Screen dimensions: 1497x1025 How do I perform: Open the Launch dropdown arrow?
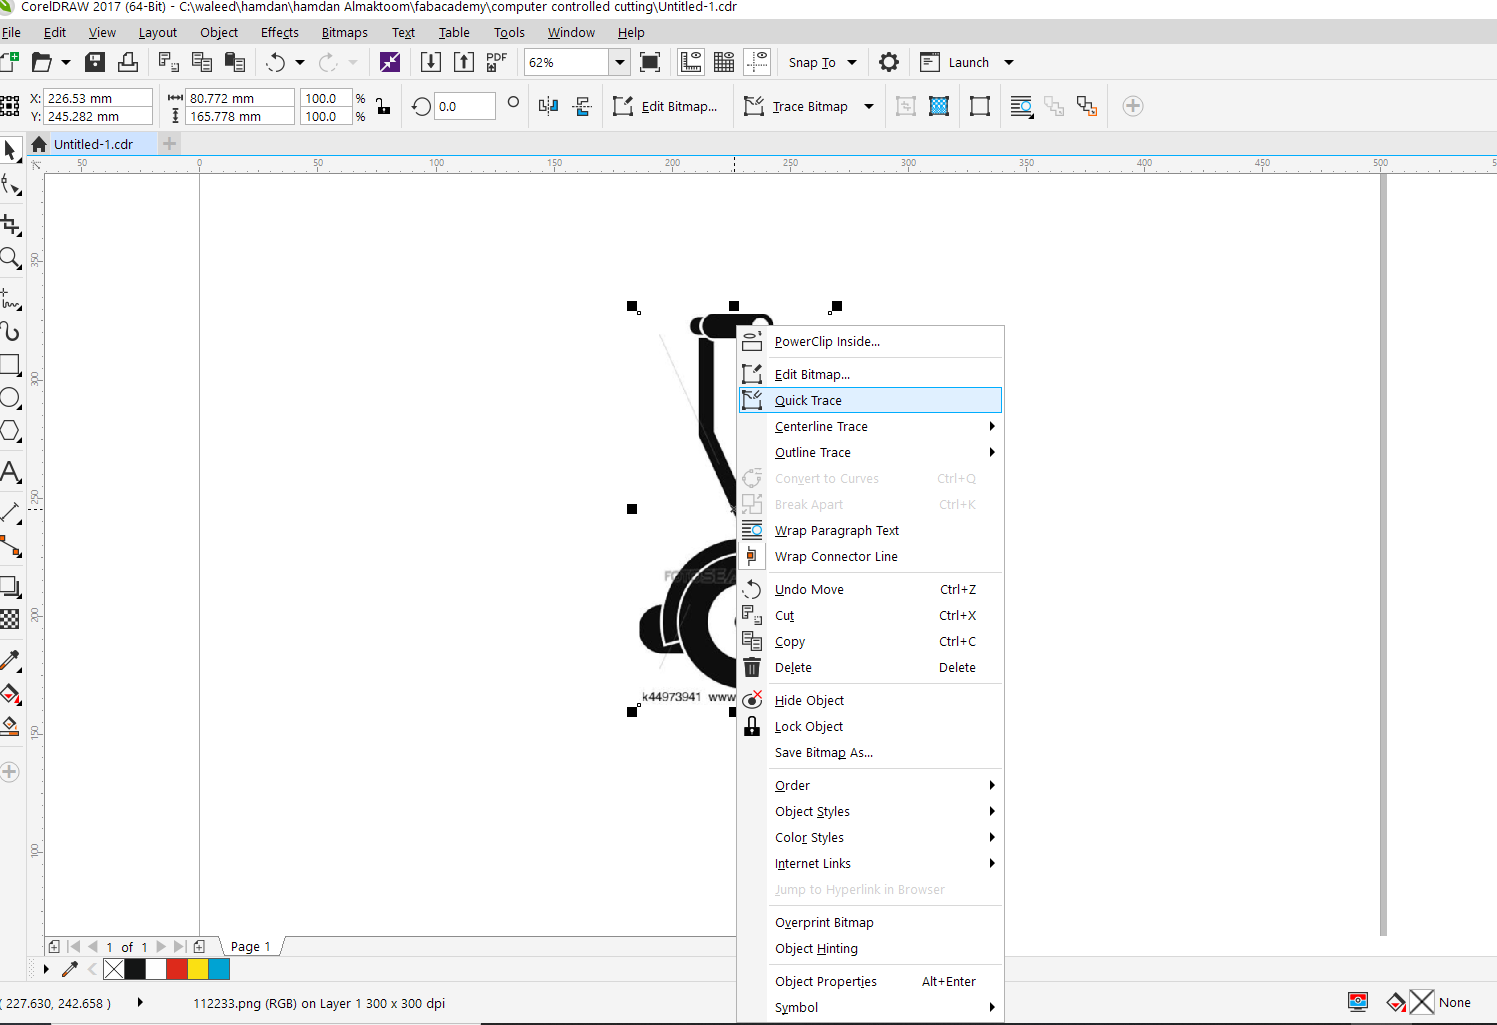pyautogui.click(x=1009, y=62)
